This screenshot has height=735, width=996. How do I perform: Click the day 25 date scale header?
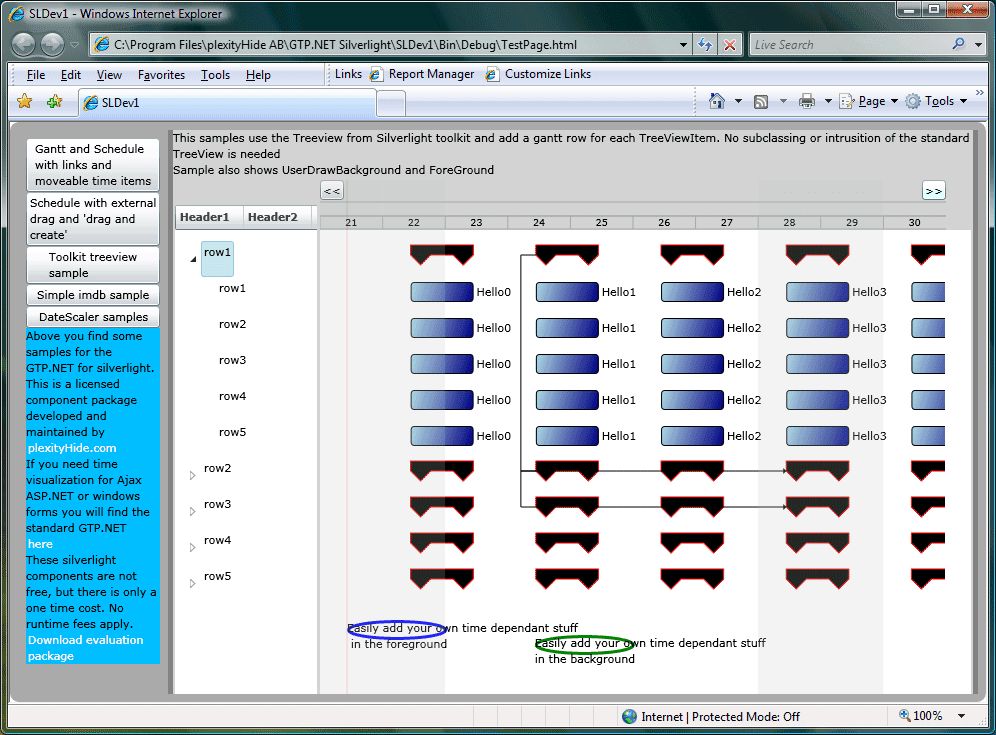tap(602, 222)
